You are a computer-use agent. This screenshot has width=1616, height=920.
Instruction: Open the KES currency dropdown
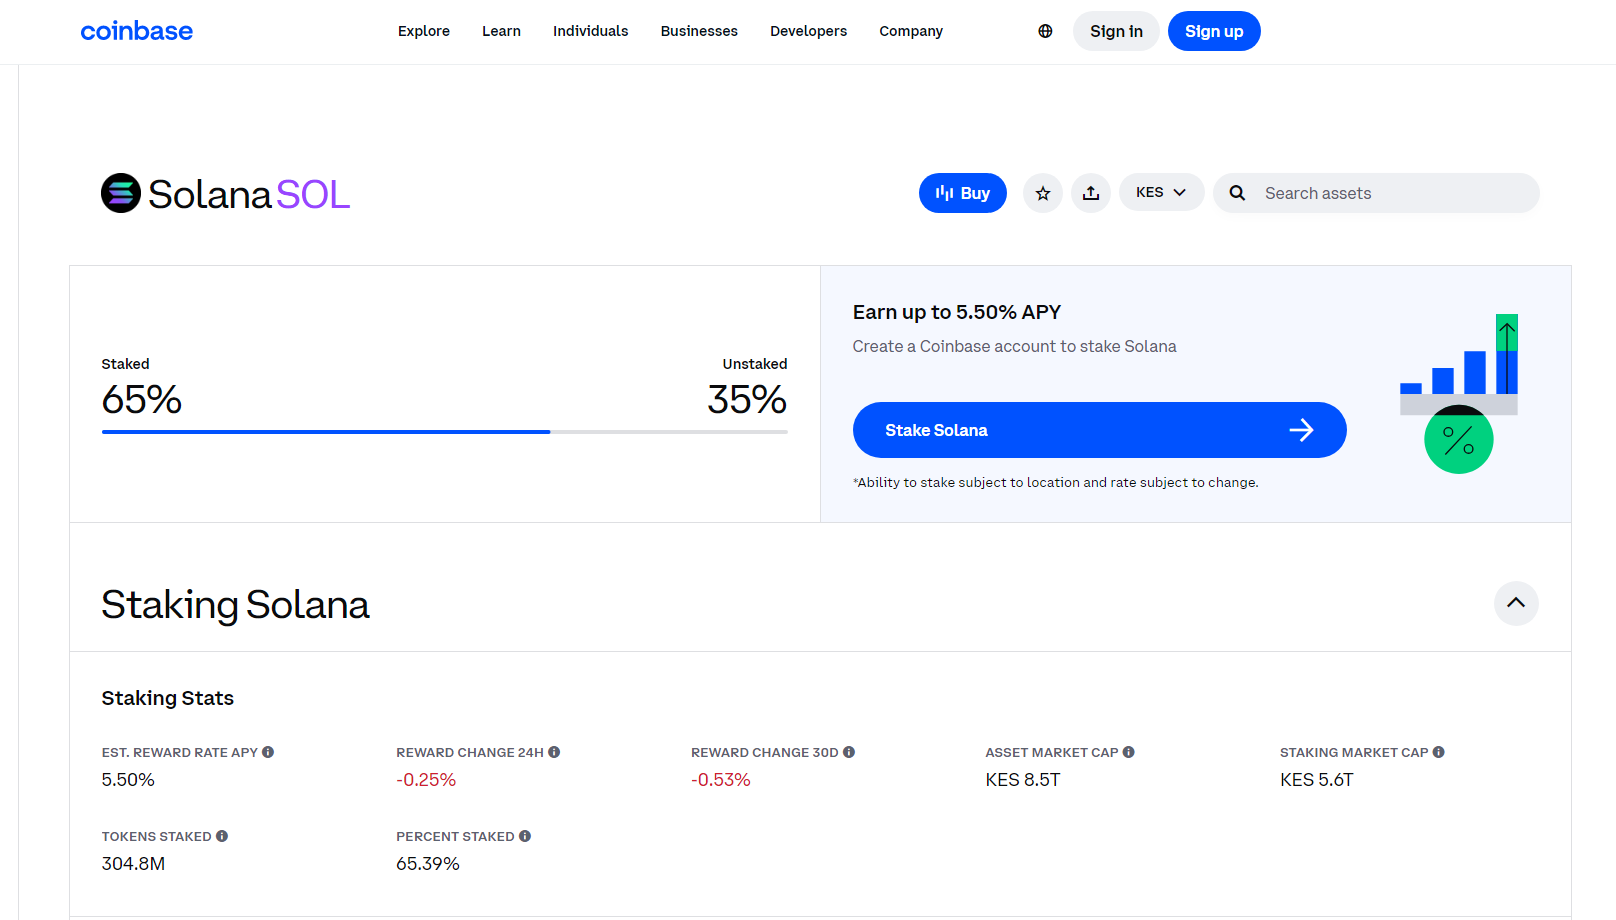[1161, 192]
